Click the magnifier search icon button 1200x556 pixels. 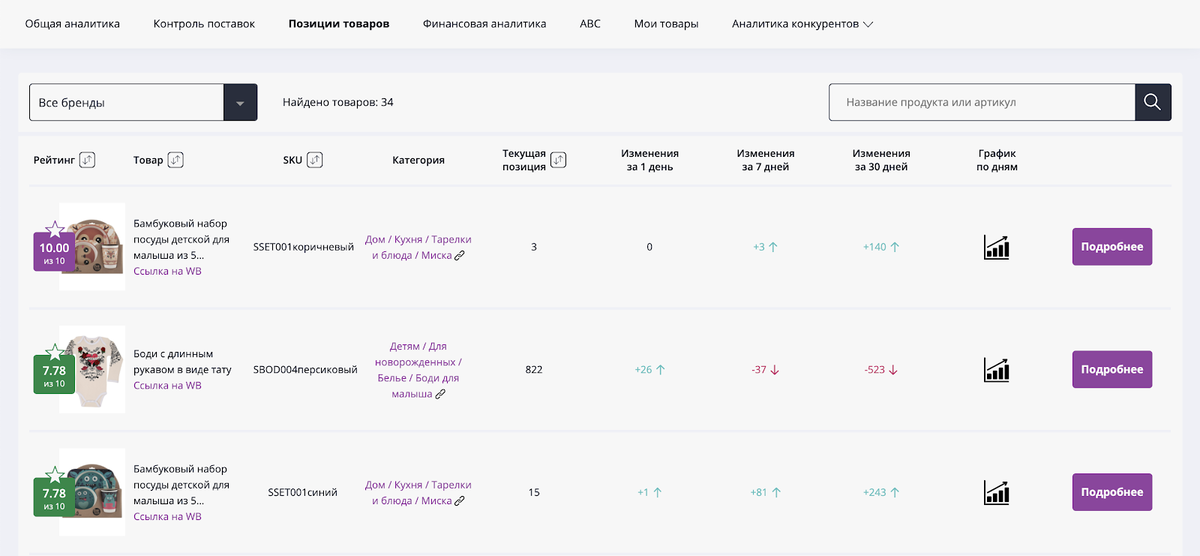tap(1152, 102)
